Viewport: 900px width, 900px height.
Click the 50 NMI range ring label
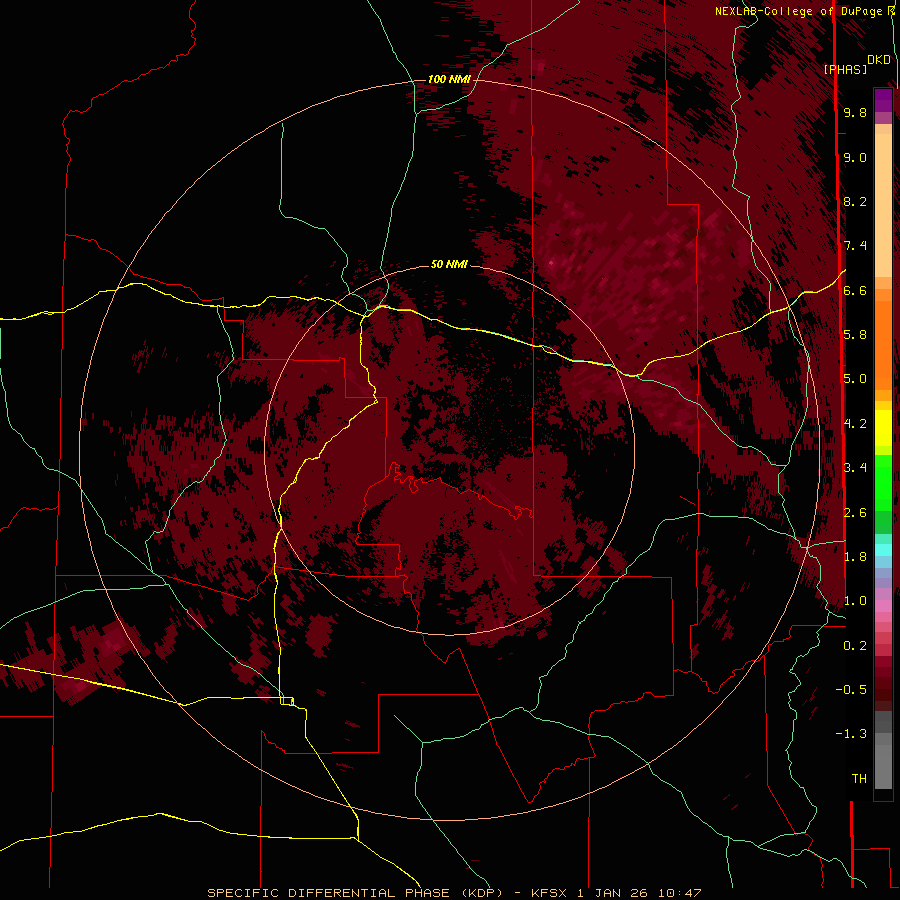coord(449,264)
